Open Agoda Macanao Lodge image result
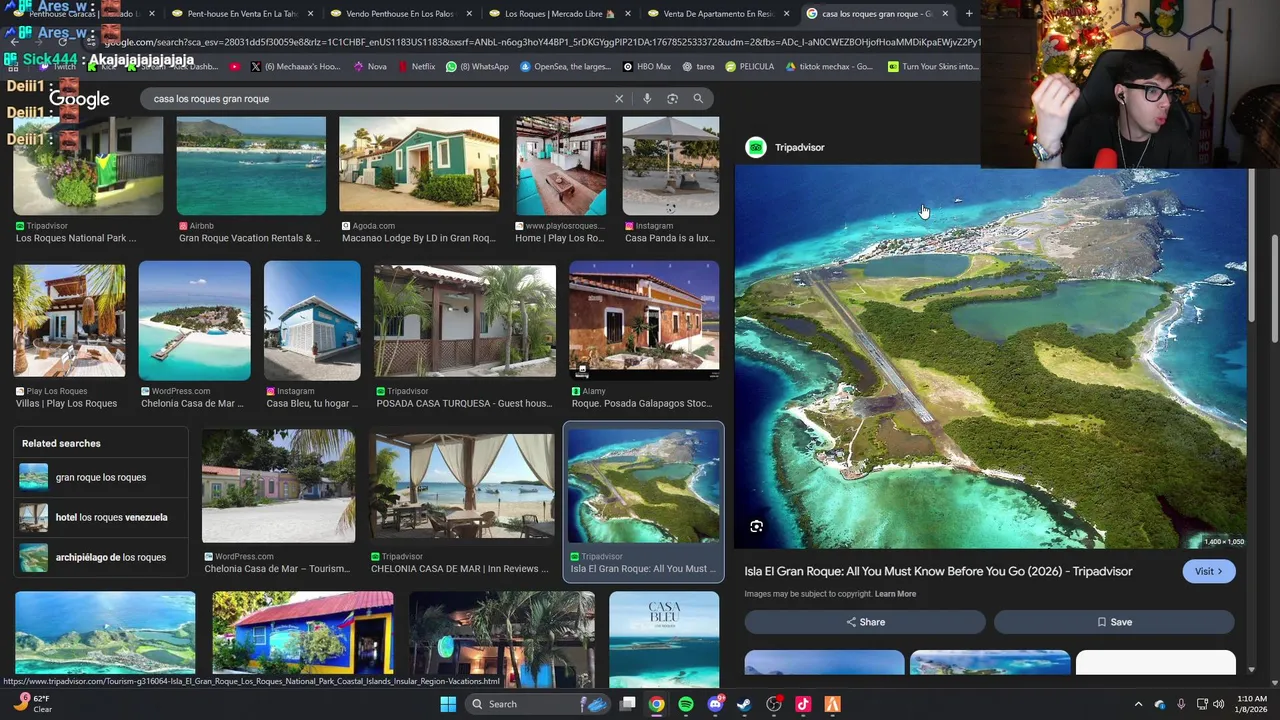This screenshot has height=720, width=1280. pyautogui.click(x=419, y=166)
